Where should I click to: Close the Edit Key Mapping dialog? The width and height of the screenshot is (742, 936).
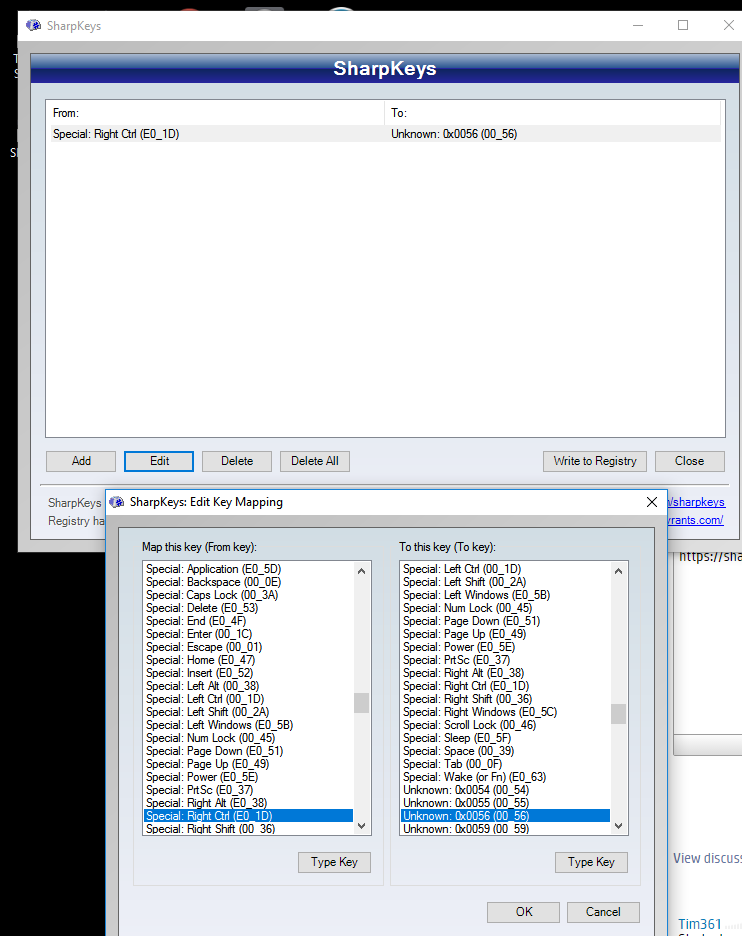click(x=652, y=502)
